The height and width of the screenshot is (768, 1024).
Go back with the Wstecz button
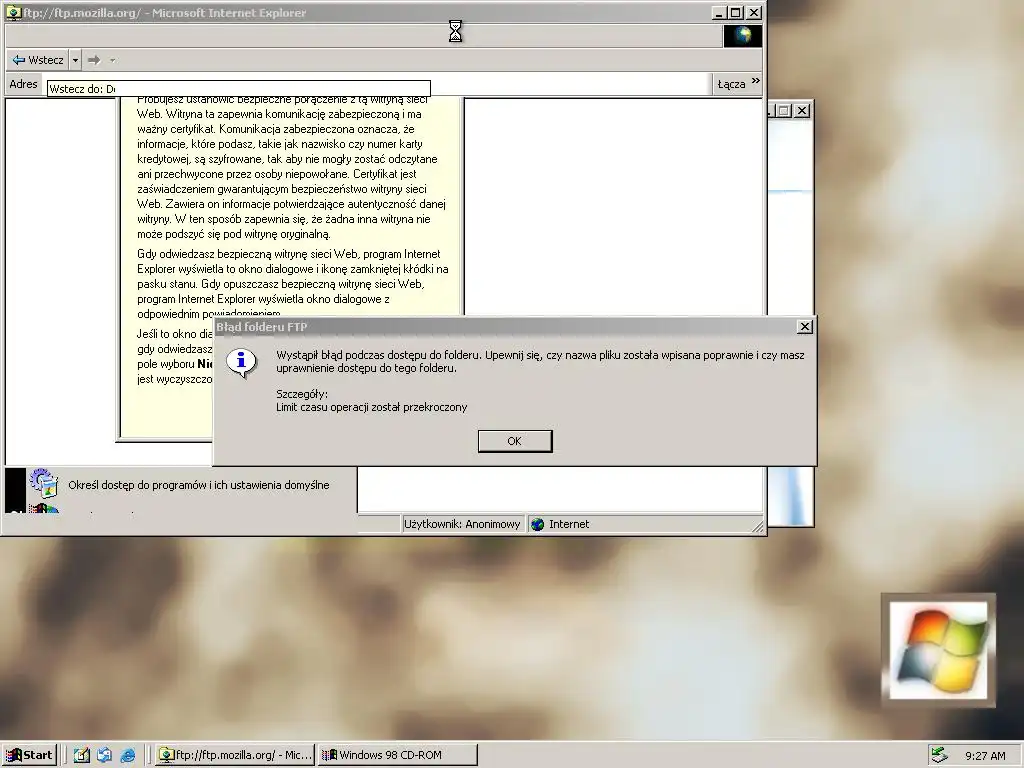pos(38,60)
